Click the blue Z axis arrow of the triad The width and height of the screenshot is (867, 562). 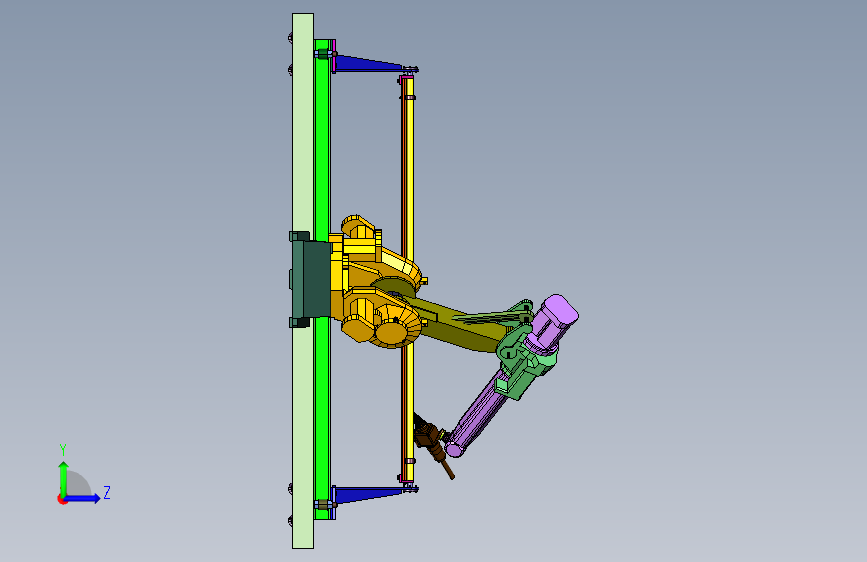pos(83,498)
